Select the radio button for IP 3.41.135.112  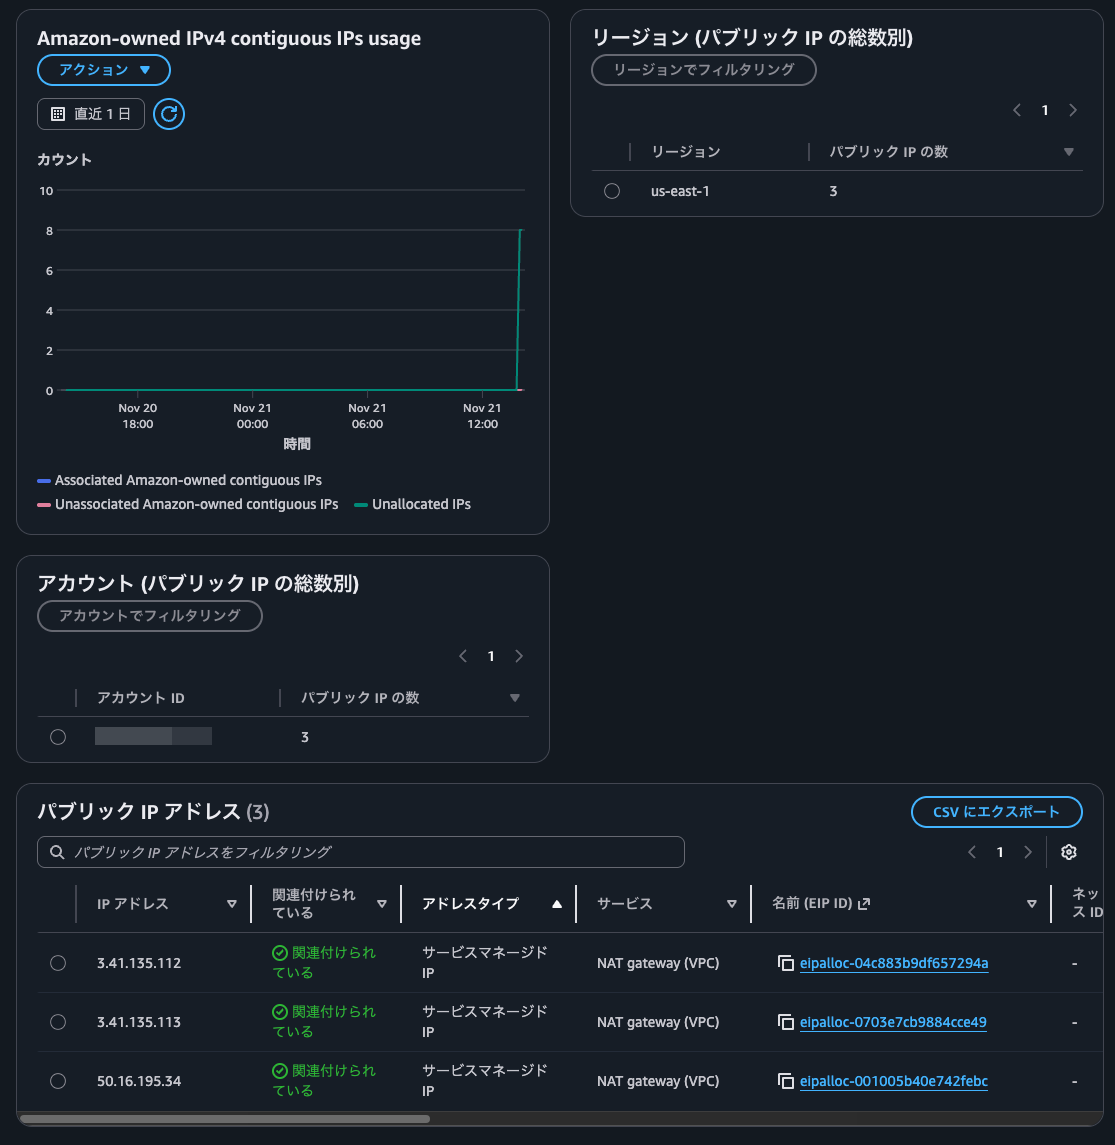click(x=57, y=962)
